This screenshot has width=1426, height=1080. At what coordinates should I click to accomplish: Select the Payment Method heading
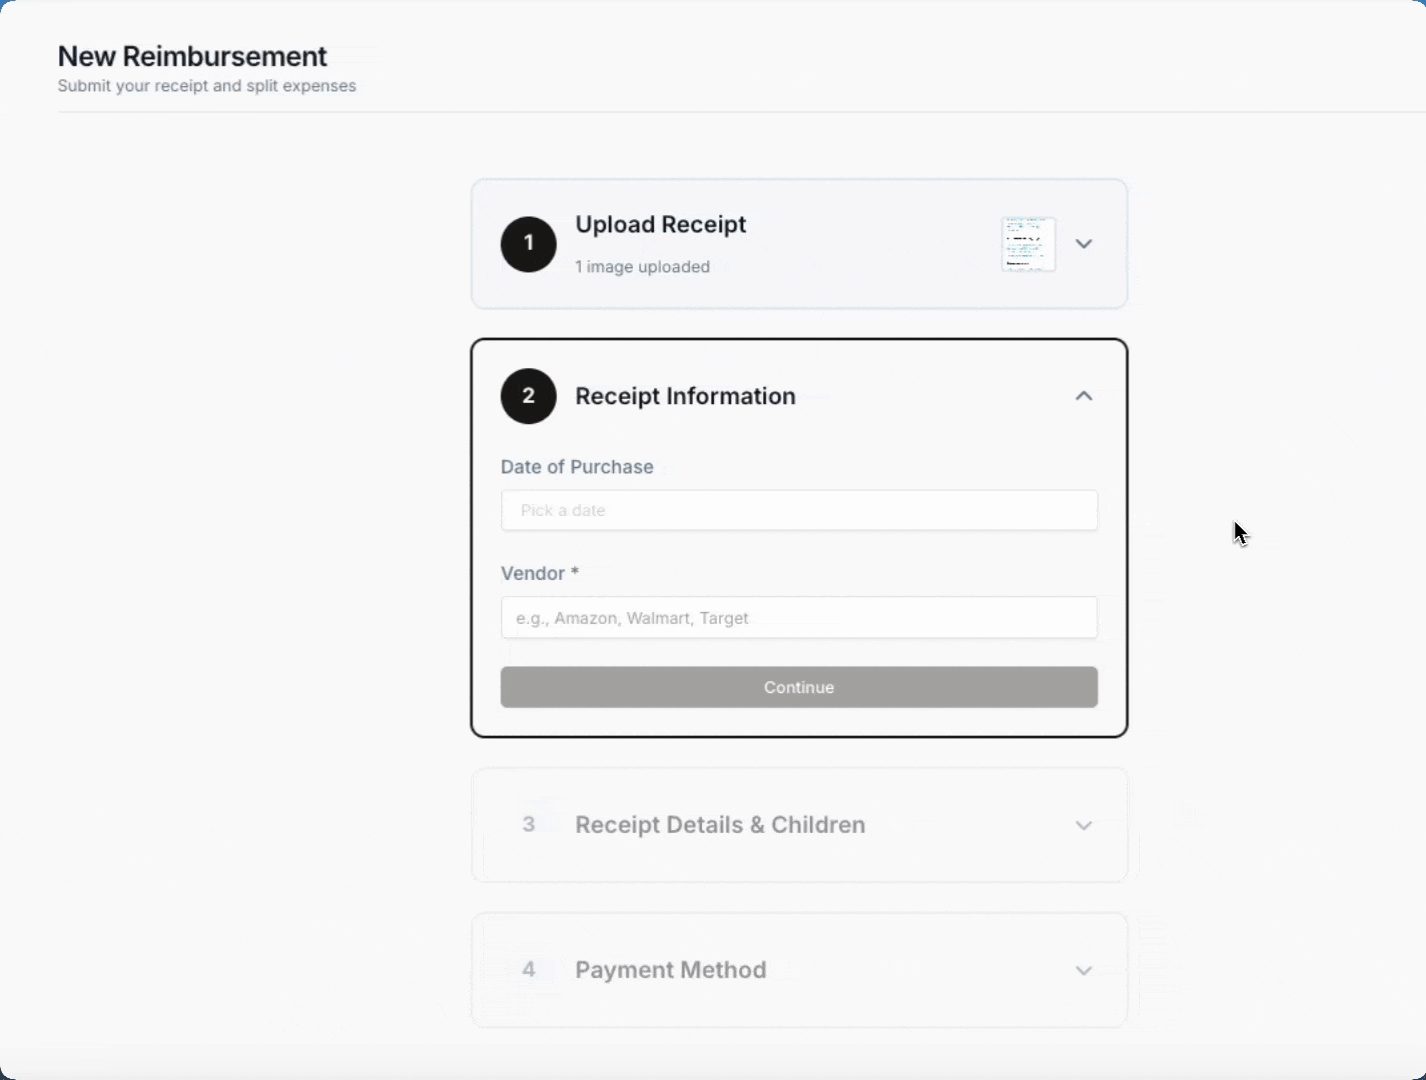[670, 970]
